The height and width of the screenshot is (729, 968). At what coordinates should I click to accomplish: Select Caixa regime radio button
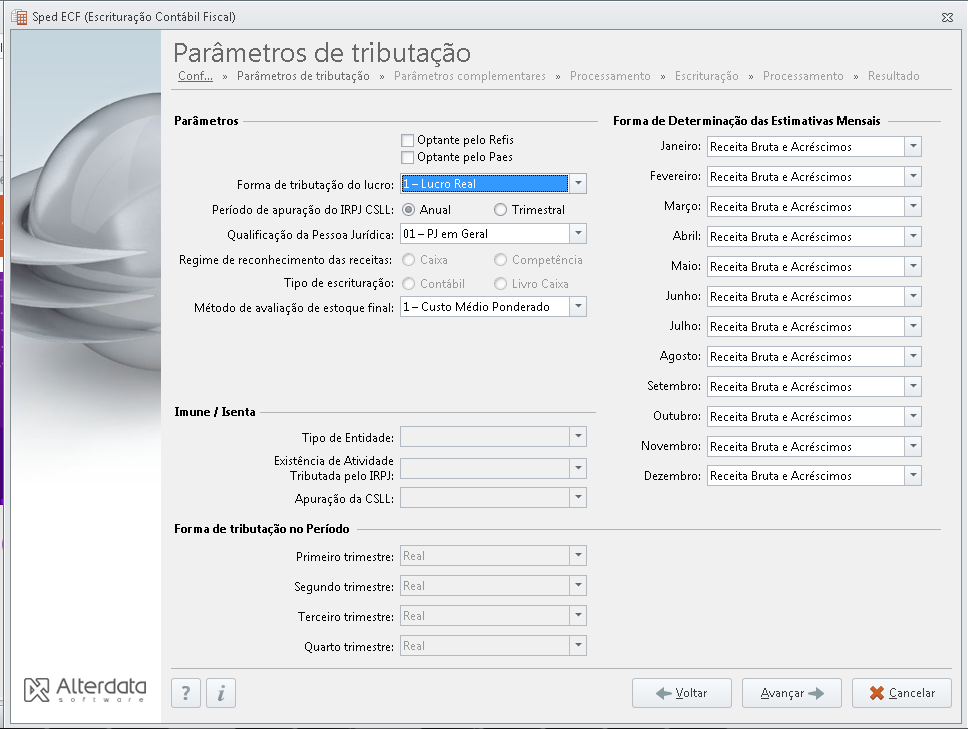tap(409, 260)
